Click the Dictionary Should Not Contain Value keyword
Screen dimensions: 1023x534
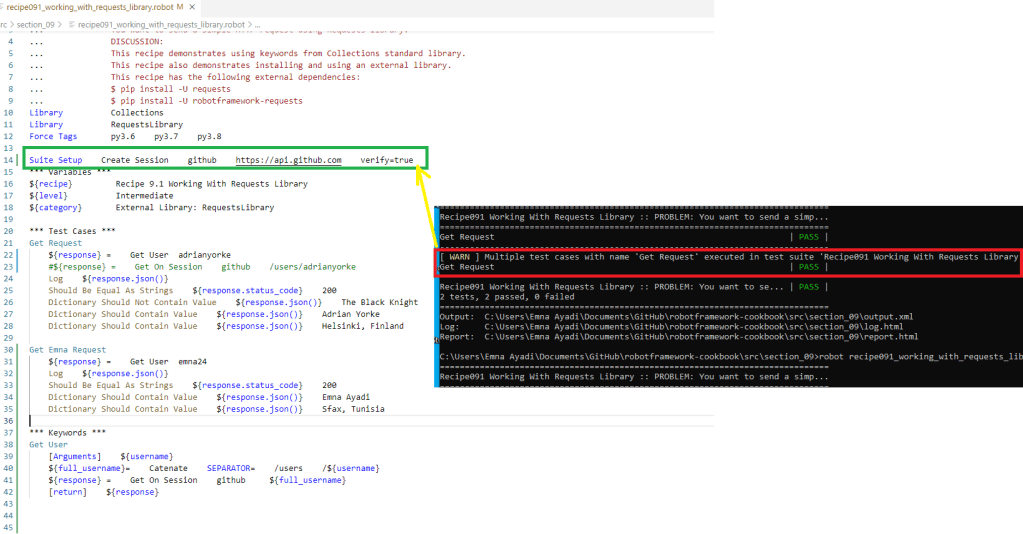[x=132, y=302]
